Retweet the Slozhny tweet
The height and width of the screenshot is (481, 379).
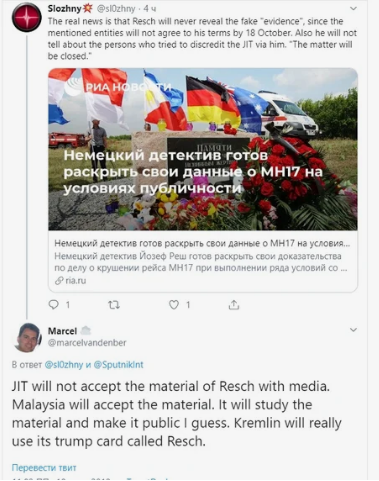114,305
